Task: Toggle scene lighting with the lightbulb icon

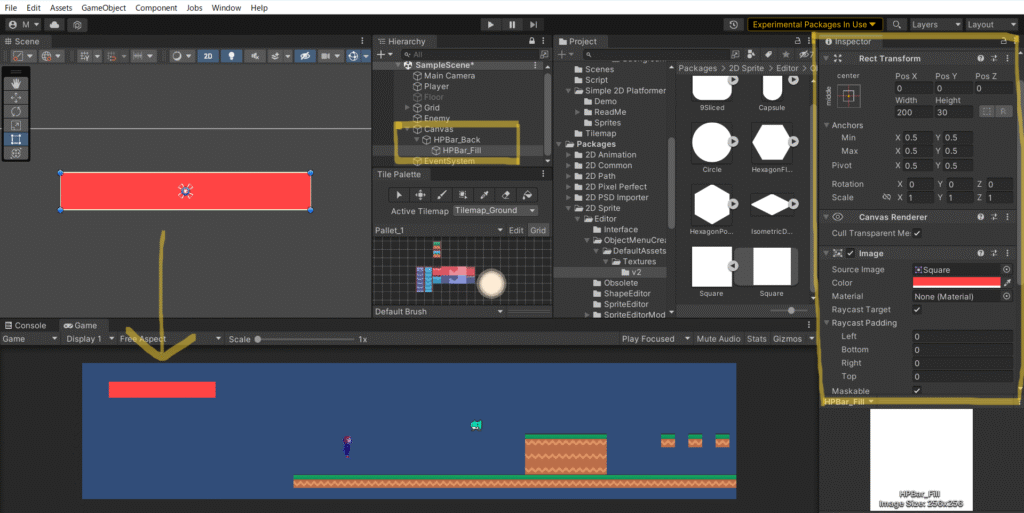Action: 231,56
